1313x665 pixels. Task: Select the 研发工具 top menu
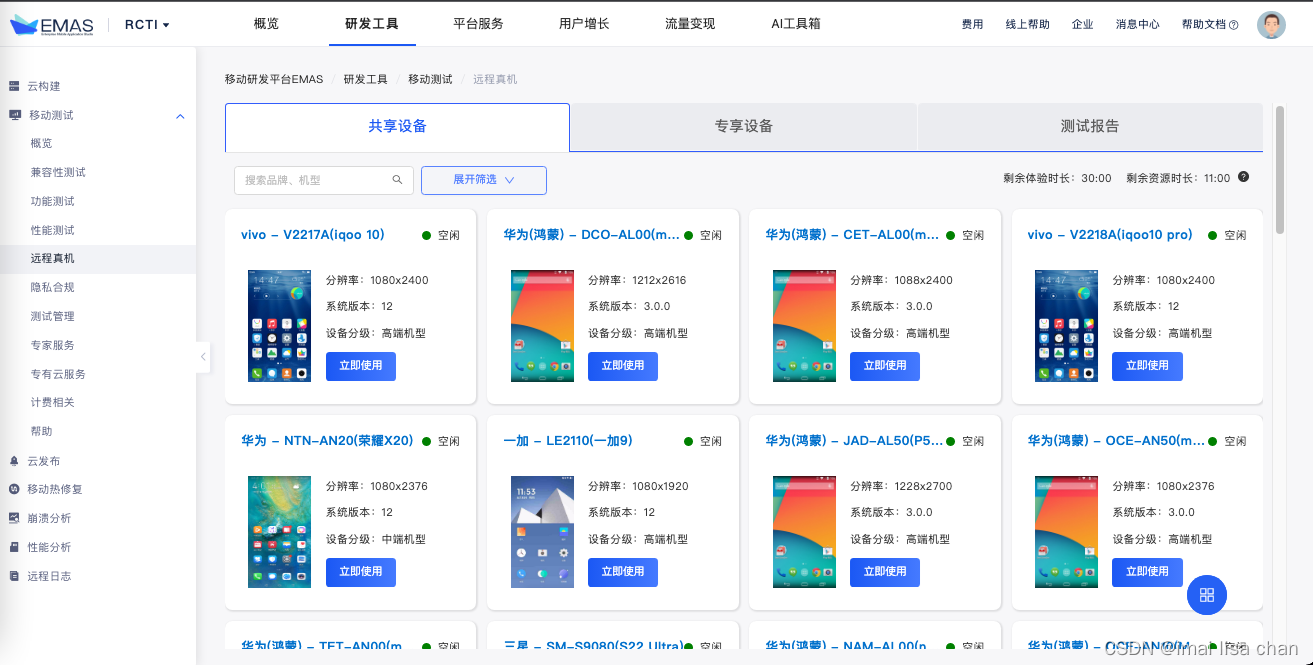click(x=372, y=23)
